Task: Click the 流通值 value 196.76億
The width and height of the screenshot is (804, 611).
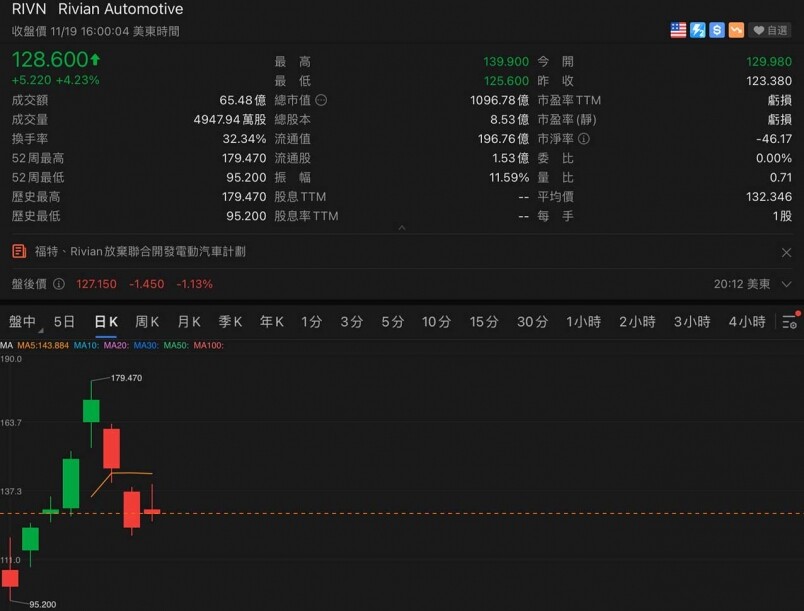Action: (x=504, y=139)
